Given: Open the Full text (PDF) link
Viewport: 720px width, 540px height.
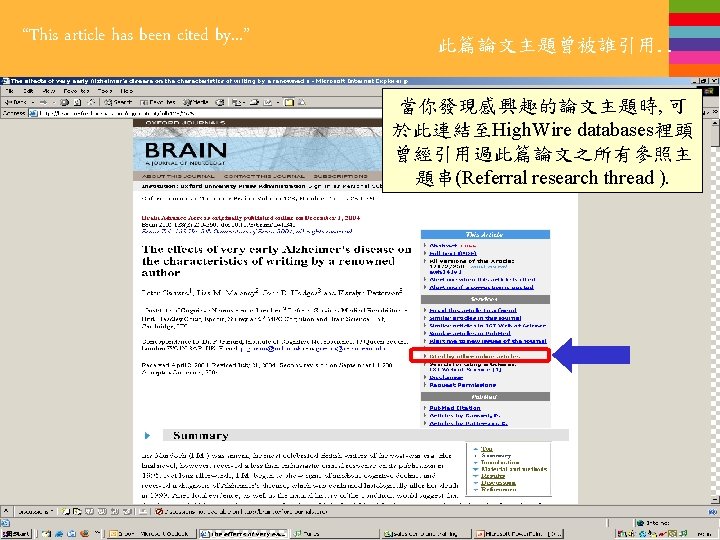Looking at the screenshot, I should 453,253.
